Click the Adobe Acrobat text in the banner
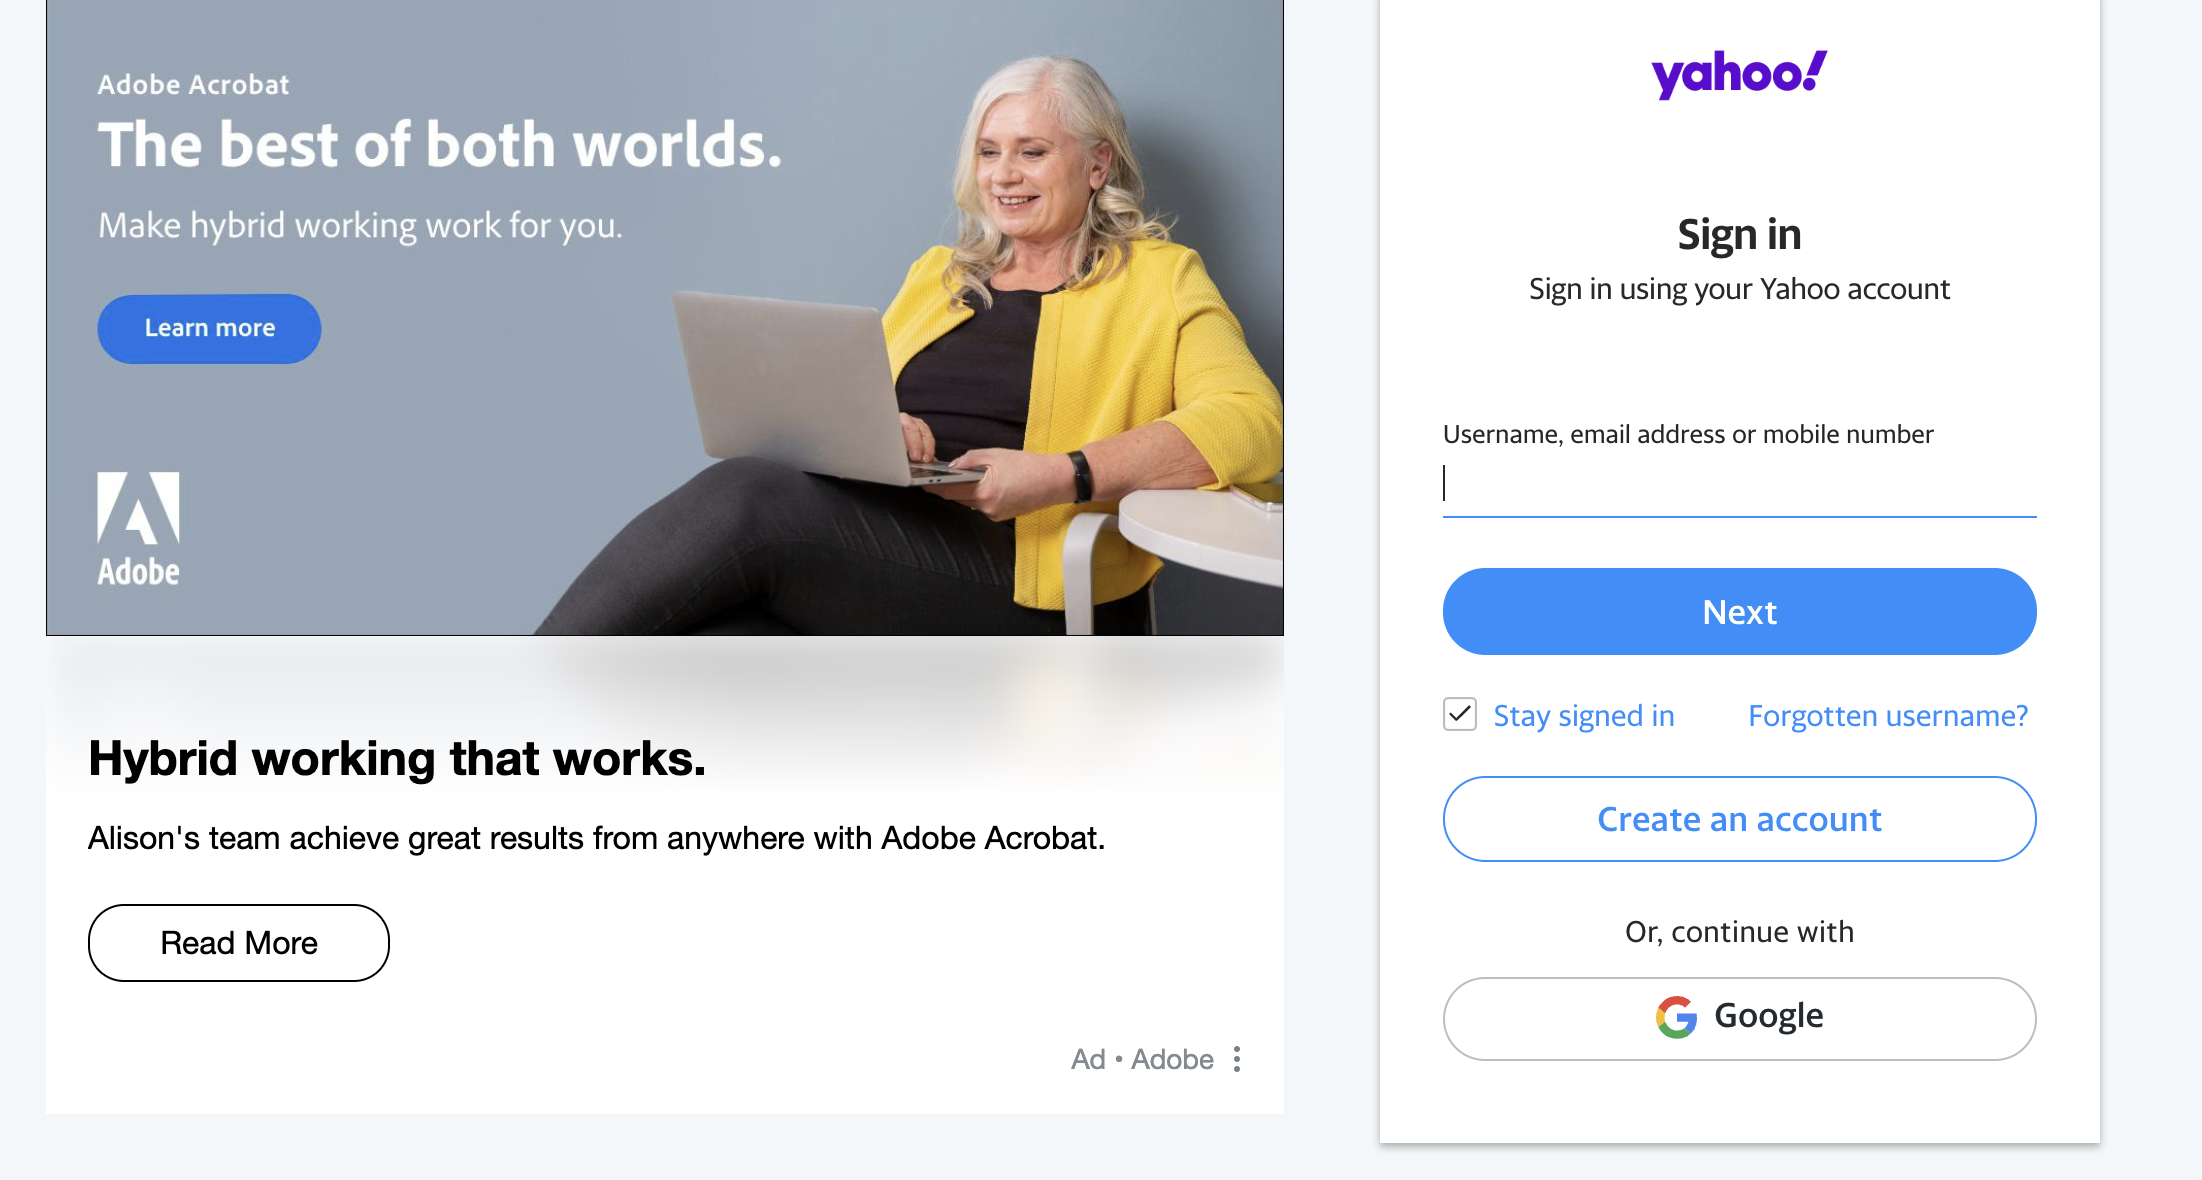Image resolution: width=2202 pixels, height=1180 pixels. coord(193,85)
